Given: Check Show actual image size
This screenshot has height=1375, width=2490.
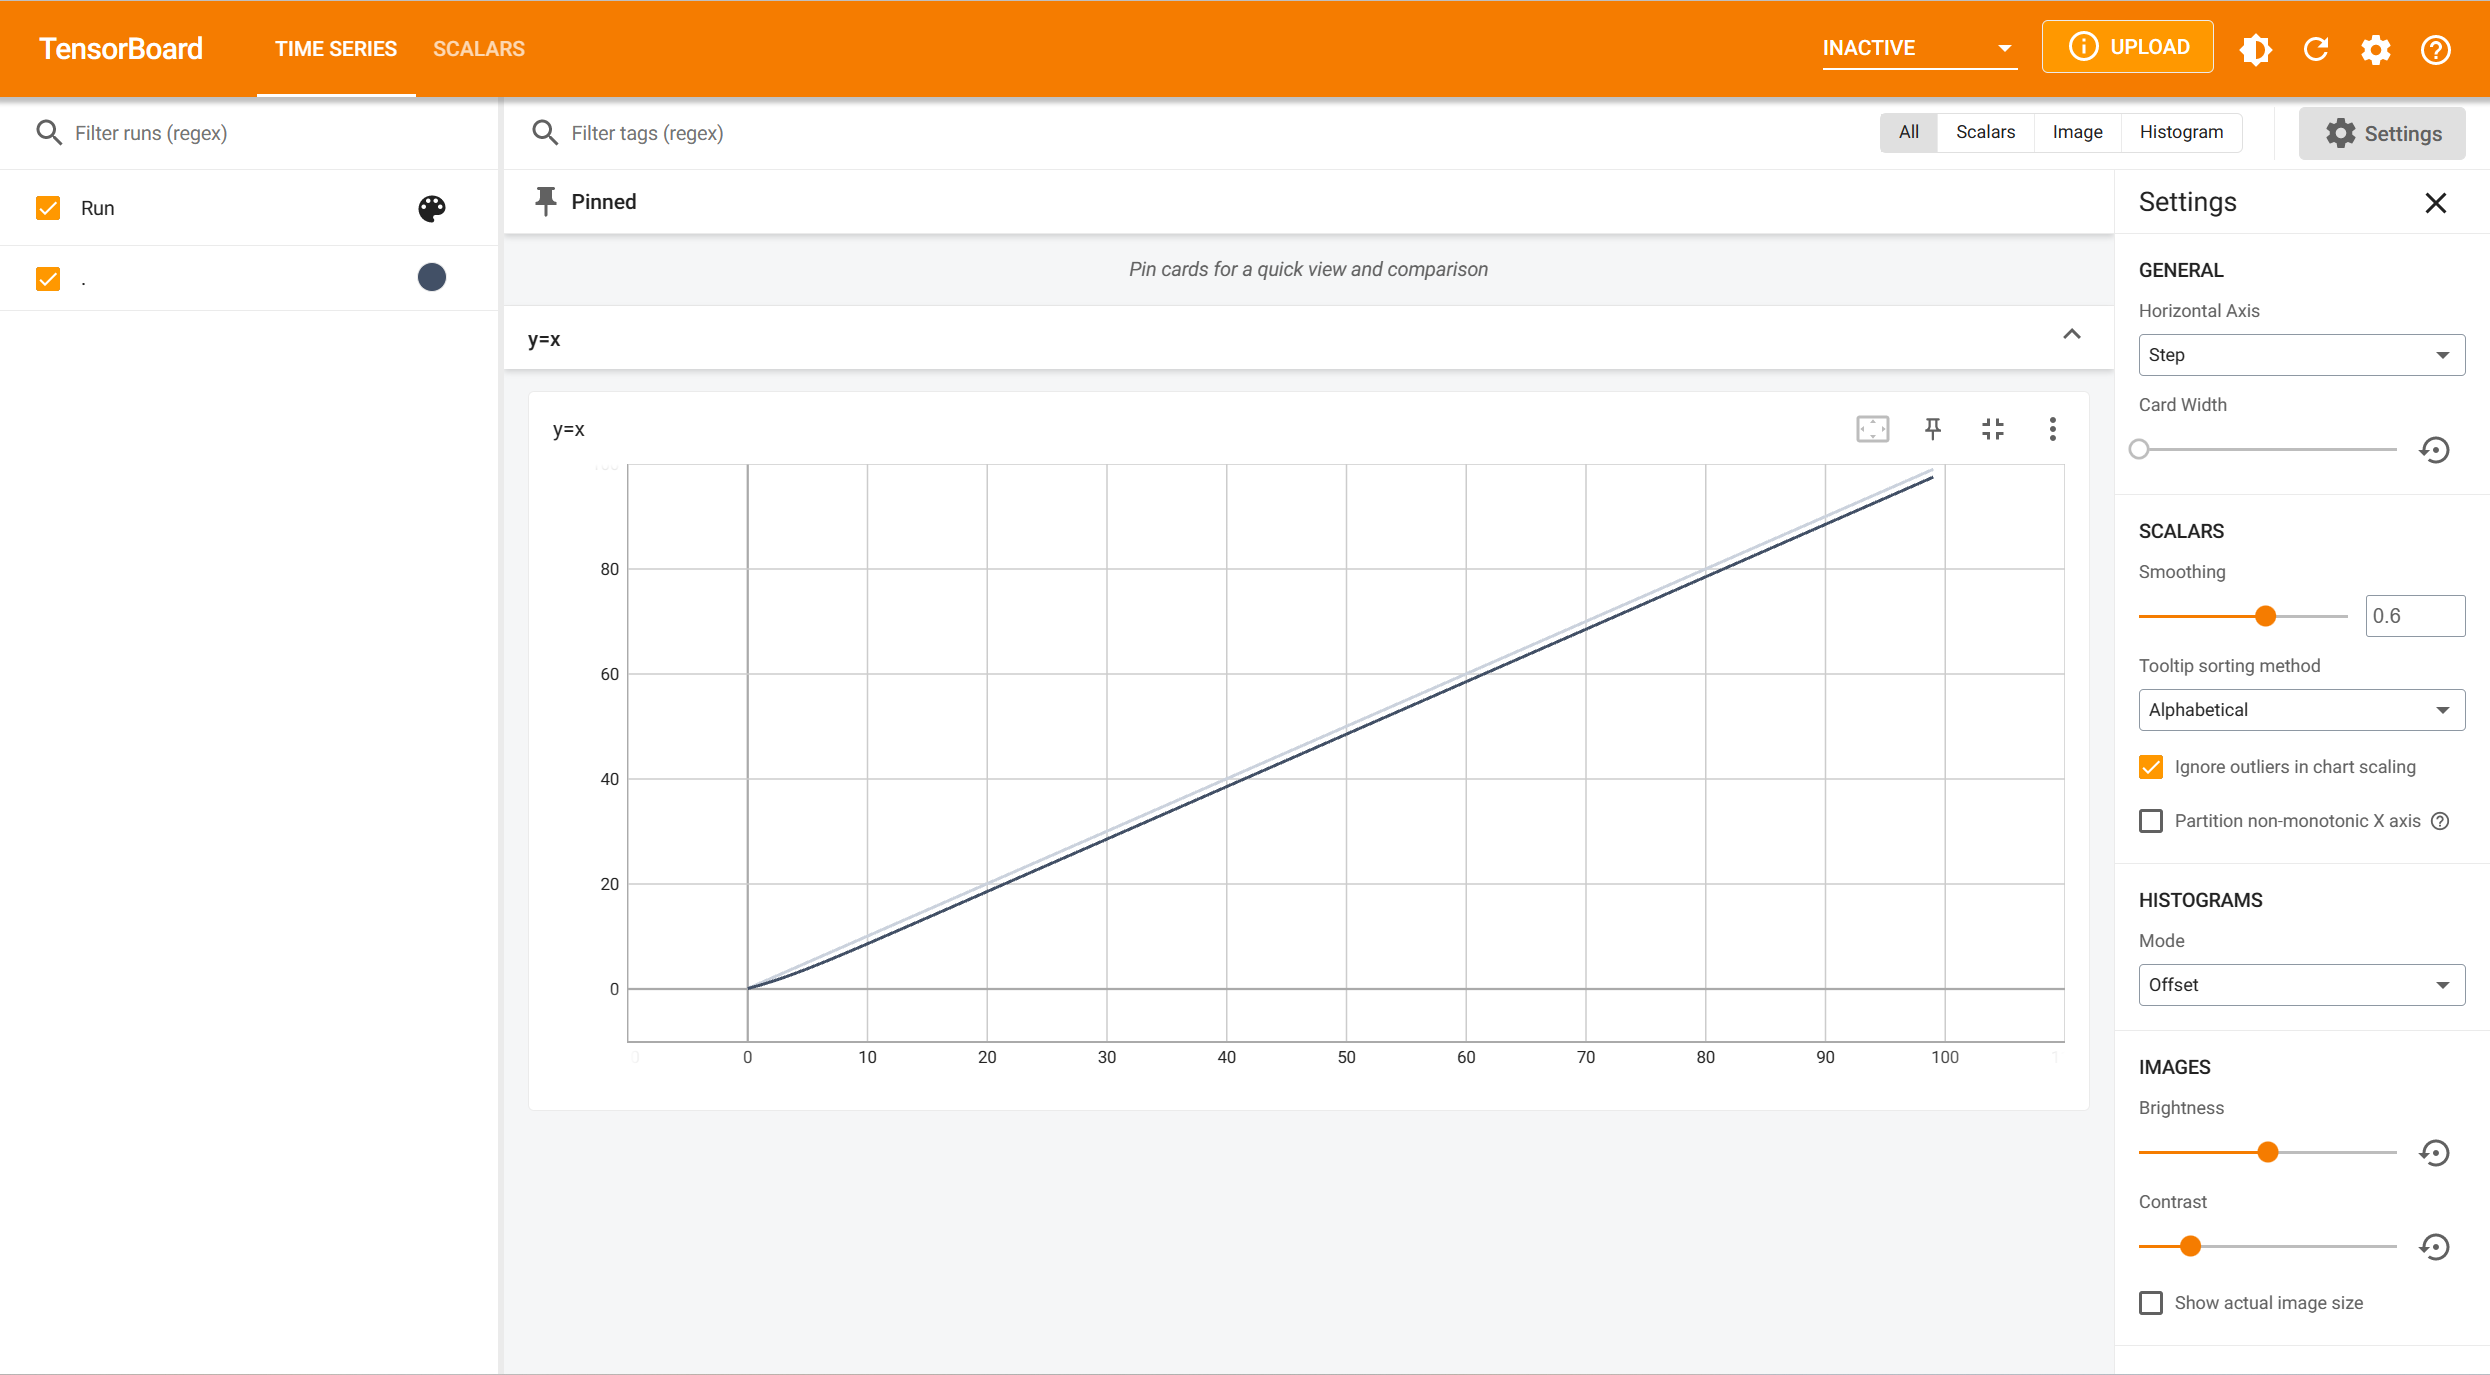Looking at the screenshot, I should [x=2151, y=1303].
